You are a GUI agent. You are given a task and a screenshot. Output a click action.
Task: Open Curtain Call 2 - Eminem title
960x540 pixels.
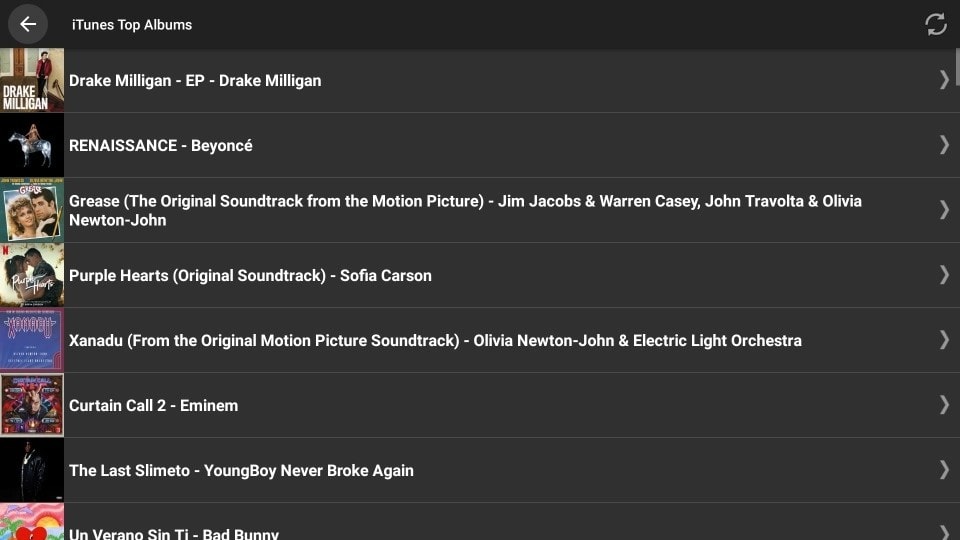153,405
